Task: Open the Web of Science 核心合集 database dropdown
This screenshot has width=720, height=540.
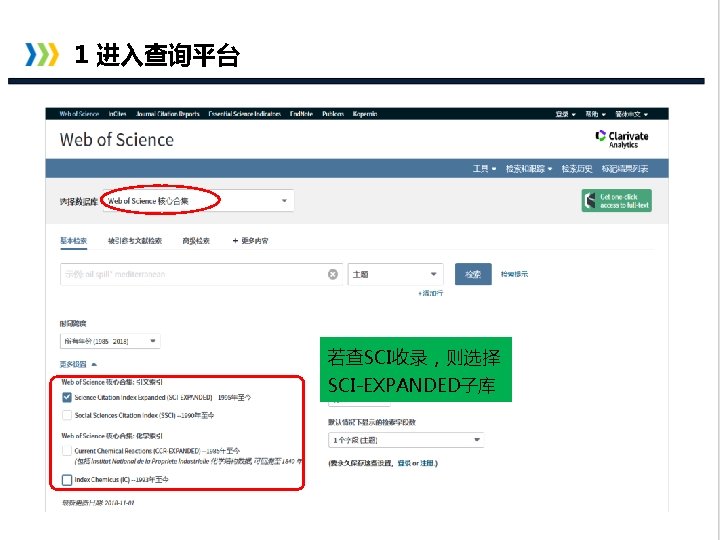Action: [198, 201]
